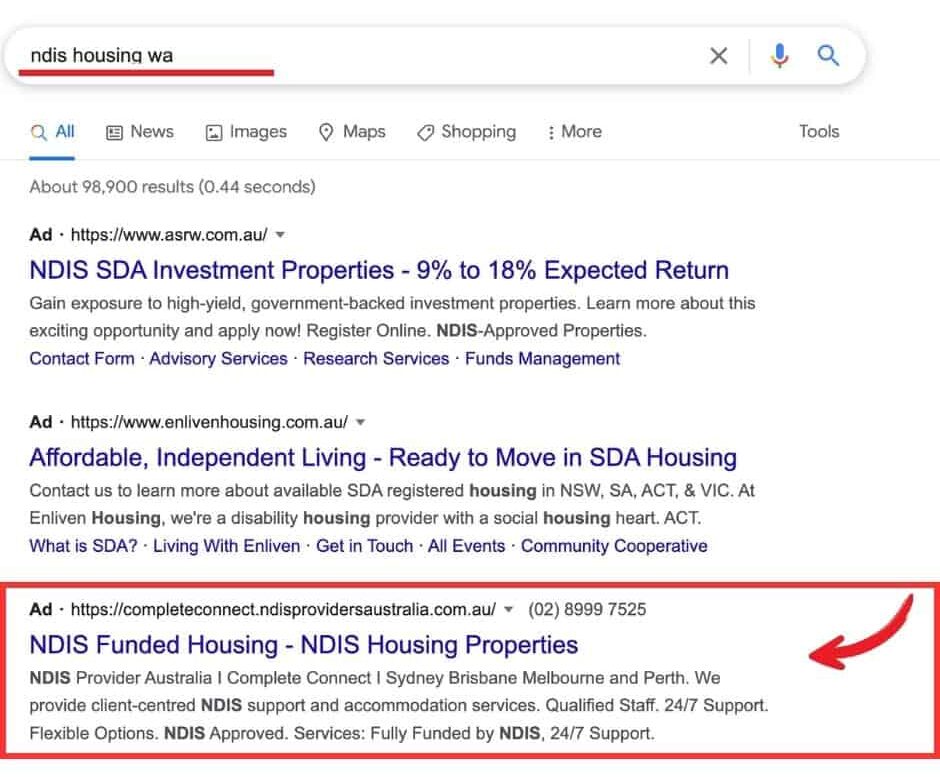The image size is (940, 777).
Task: Go to the Maps tab
Action: click(352, 132)
